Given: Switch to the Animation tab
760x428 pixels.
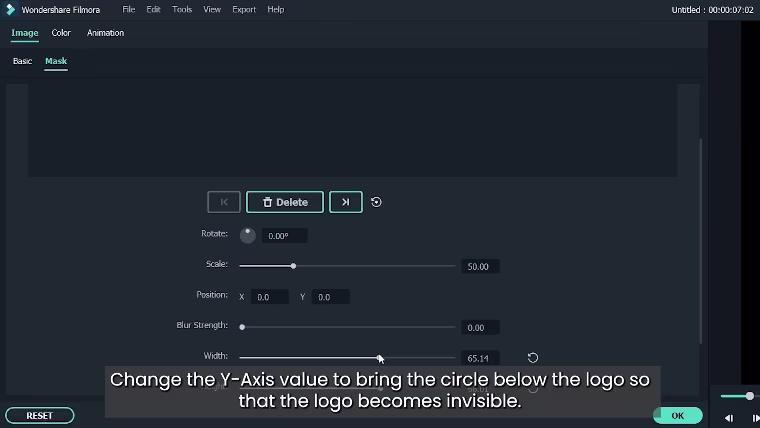Looking at the screenshot, I should tap(105, 33).
